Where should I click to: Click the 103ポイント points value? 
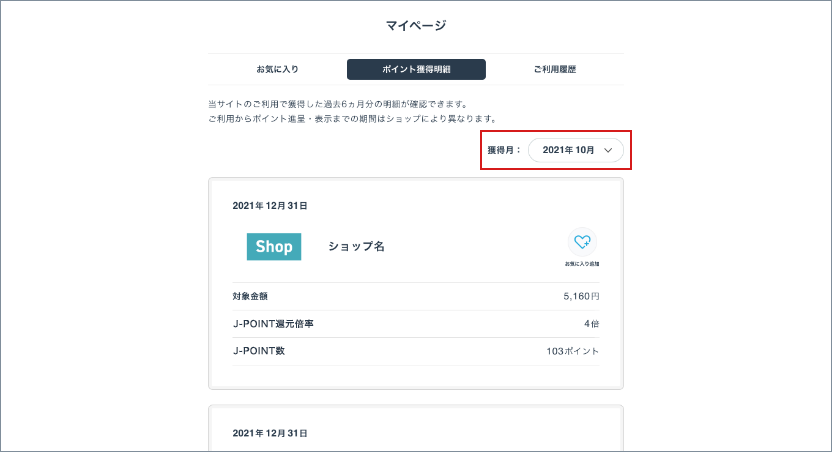[574, 351]
